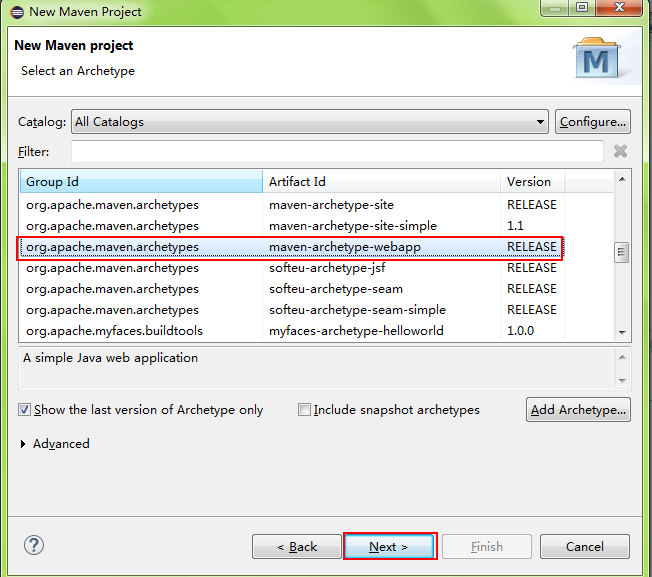Open help via question mark icon
Image resolution: width=652 pixels, height=577 pixels.
pyautogui.click(x=34, y=545)
